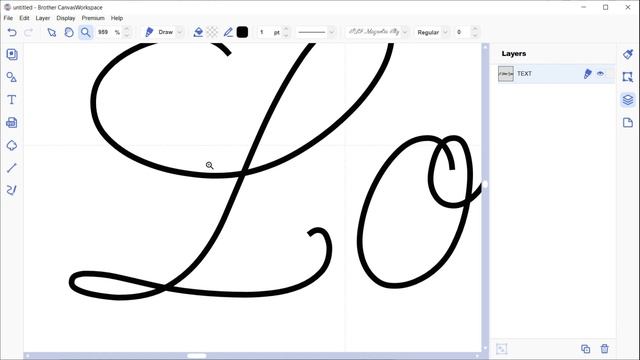The width and height of the screenshot is (640, 360).
Task: Open the Premium menu
Action: 93,18
